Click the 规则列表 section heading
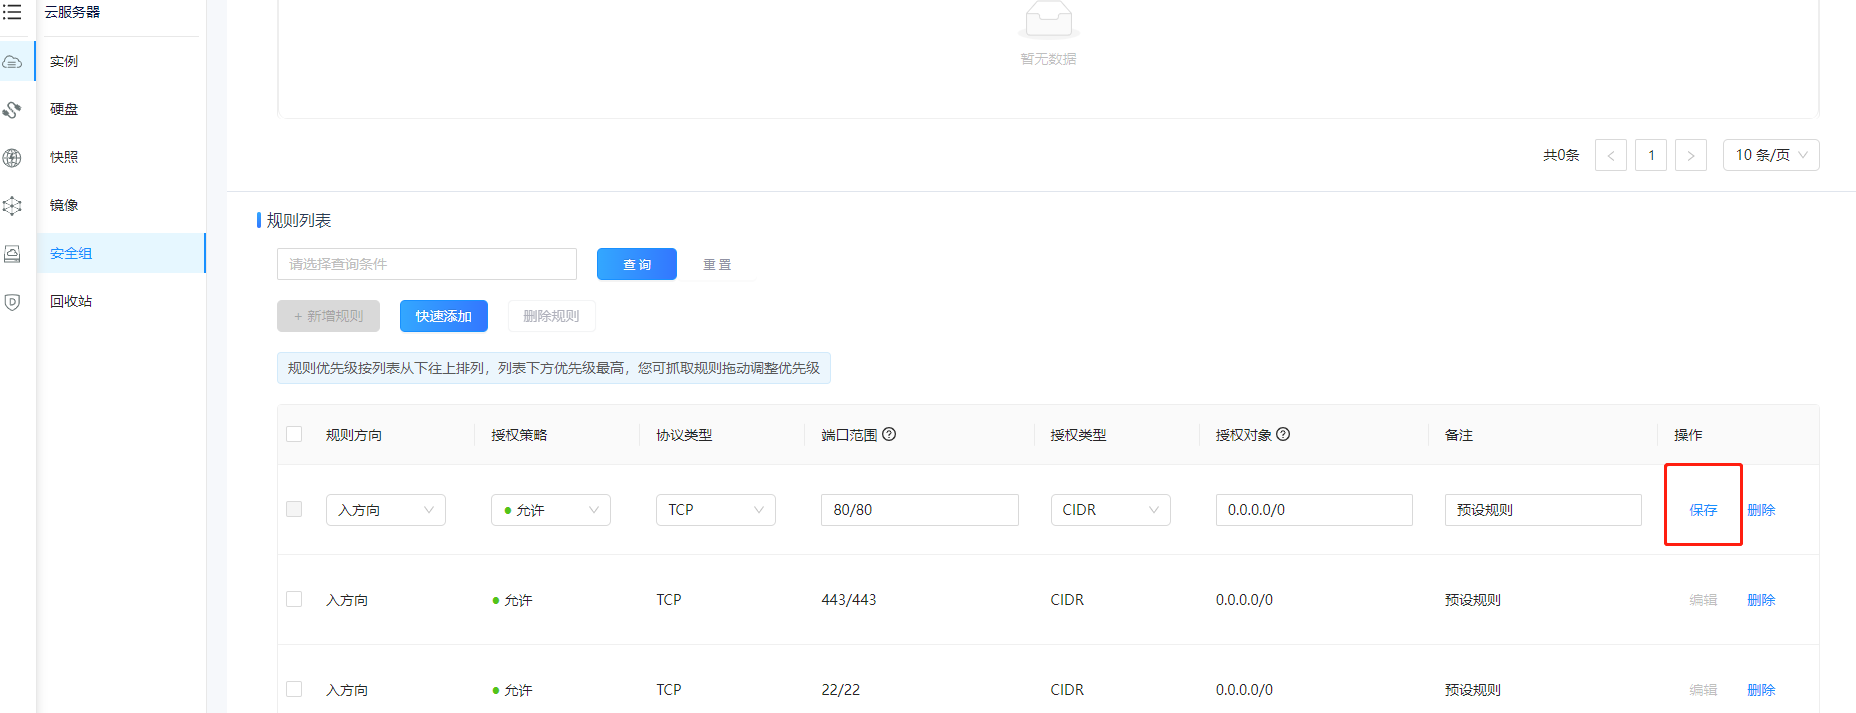This screenshot has height=713, width=1856. coord(299,220)
